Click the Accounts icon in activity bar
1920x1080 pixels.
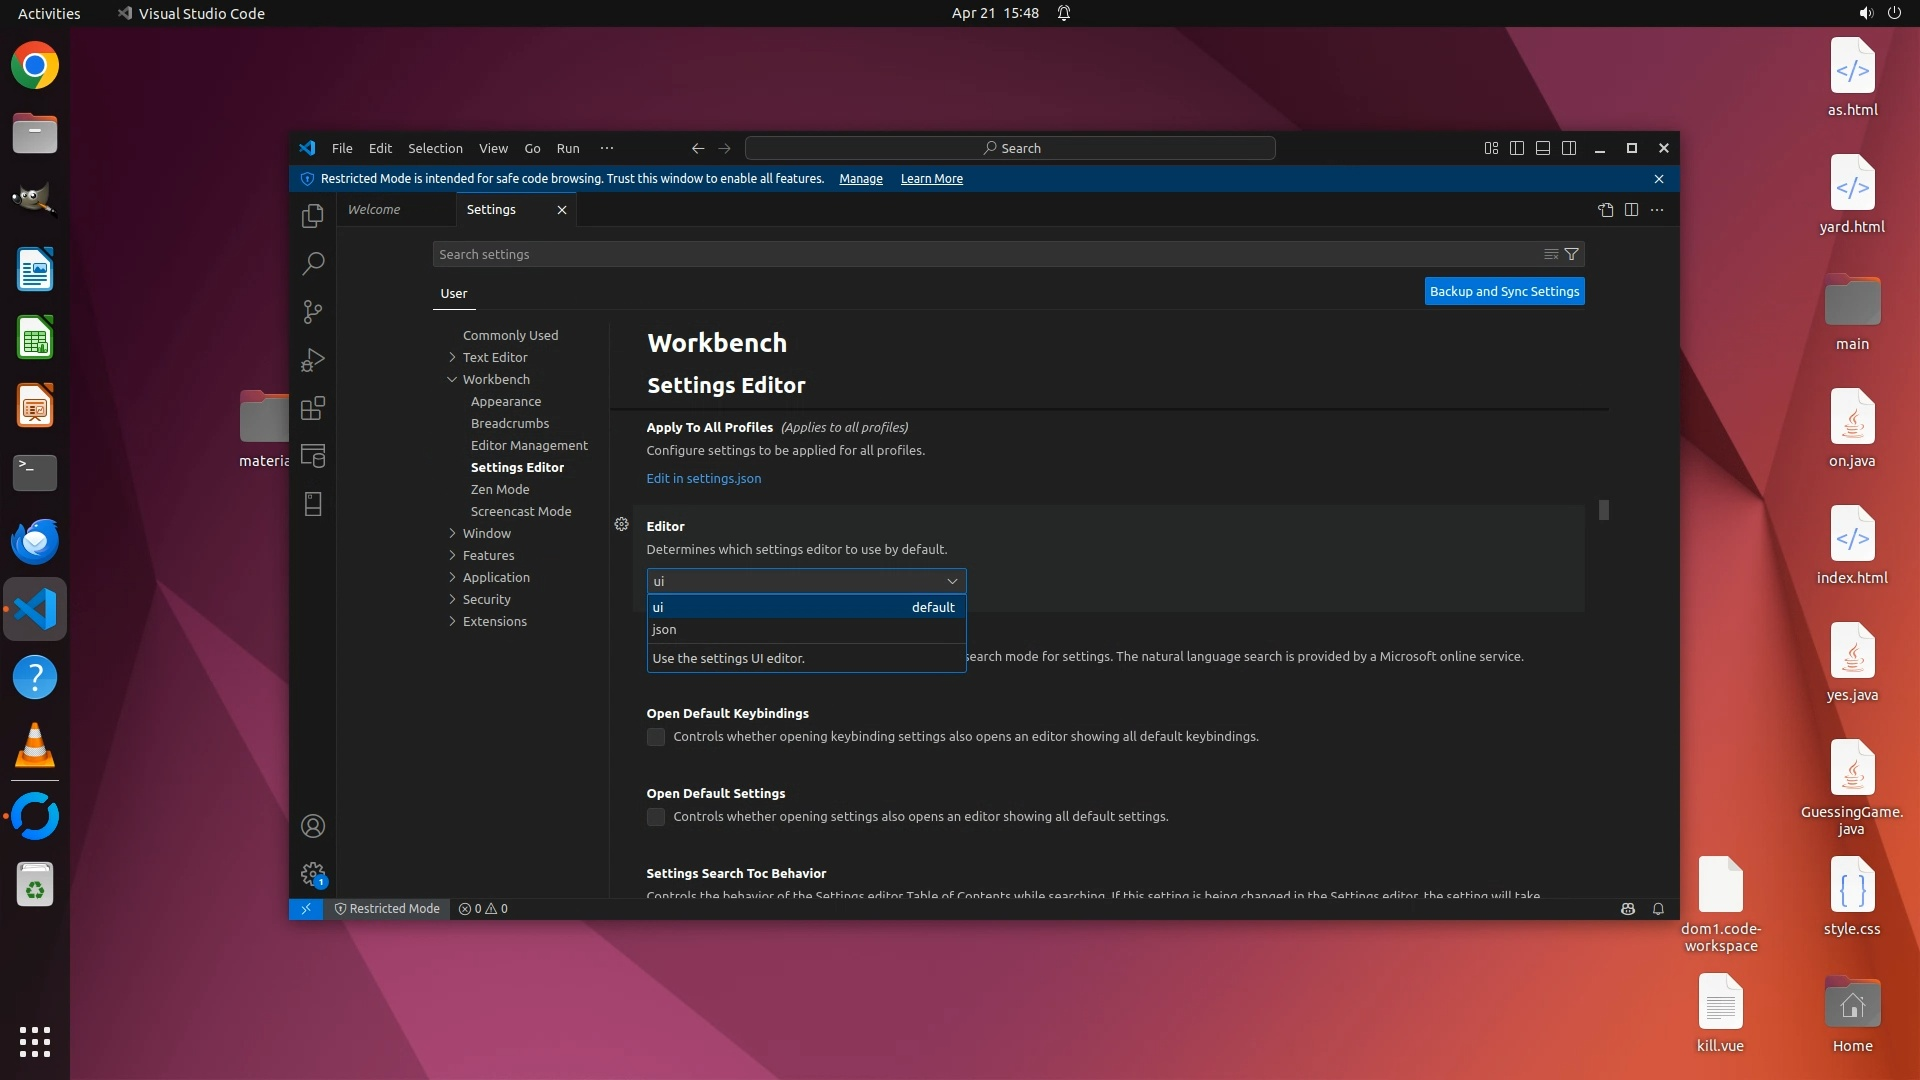[313, 826]
